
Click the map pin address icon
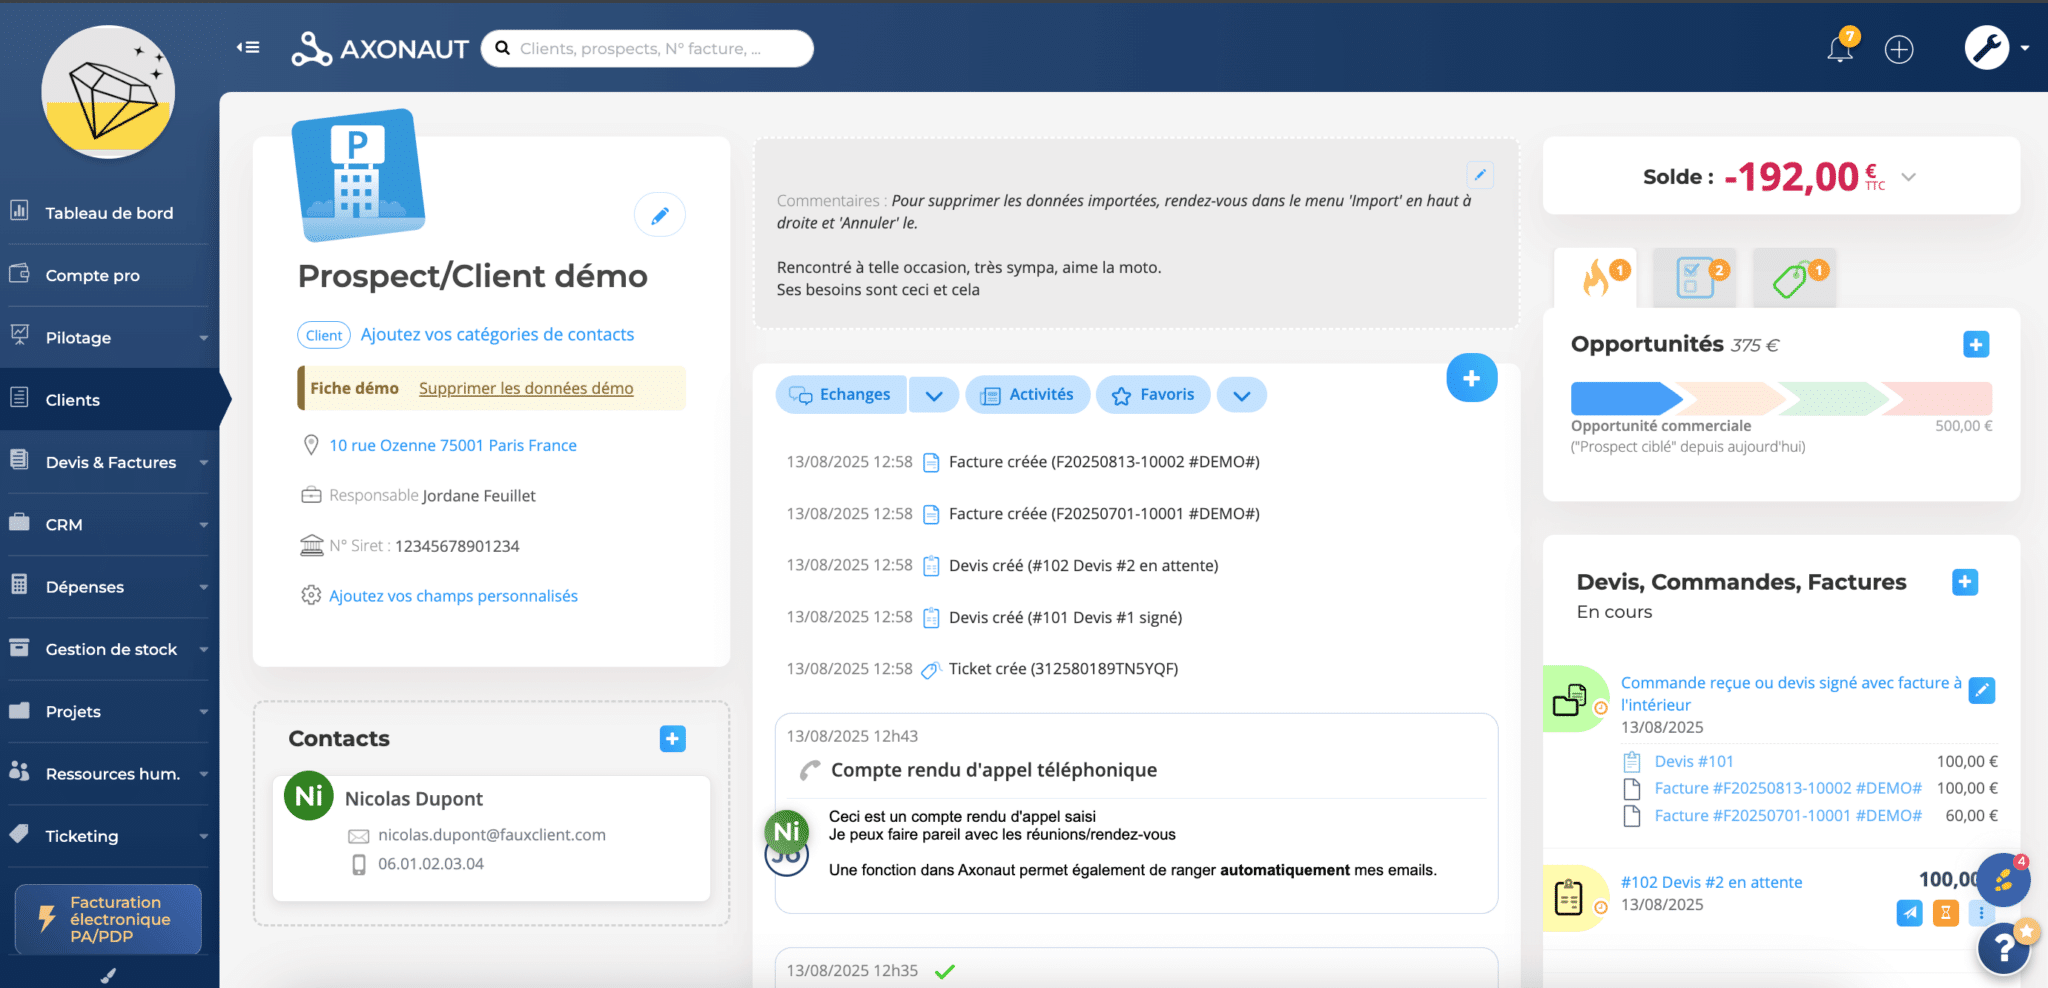coord(311,445)
